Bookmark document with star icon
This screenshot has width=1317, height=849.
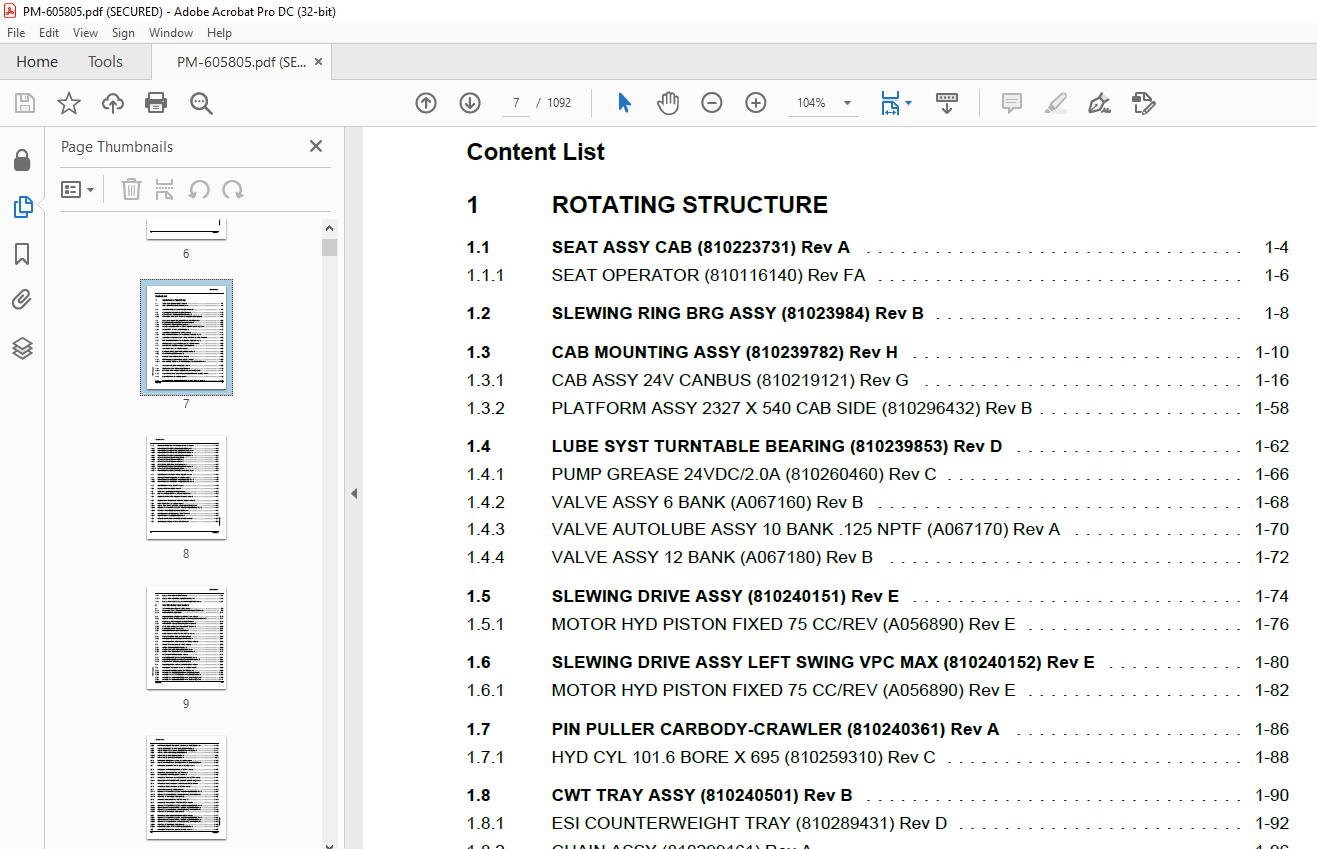point(68,103)
